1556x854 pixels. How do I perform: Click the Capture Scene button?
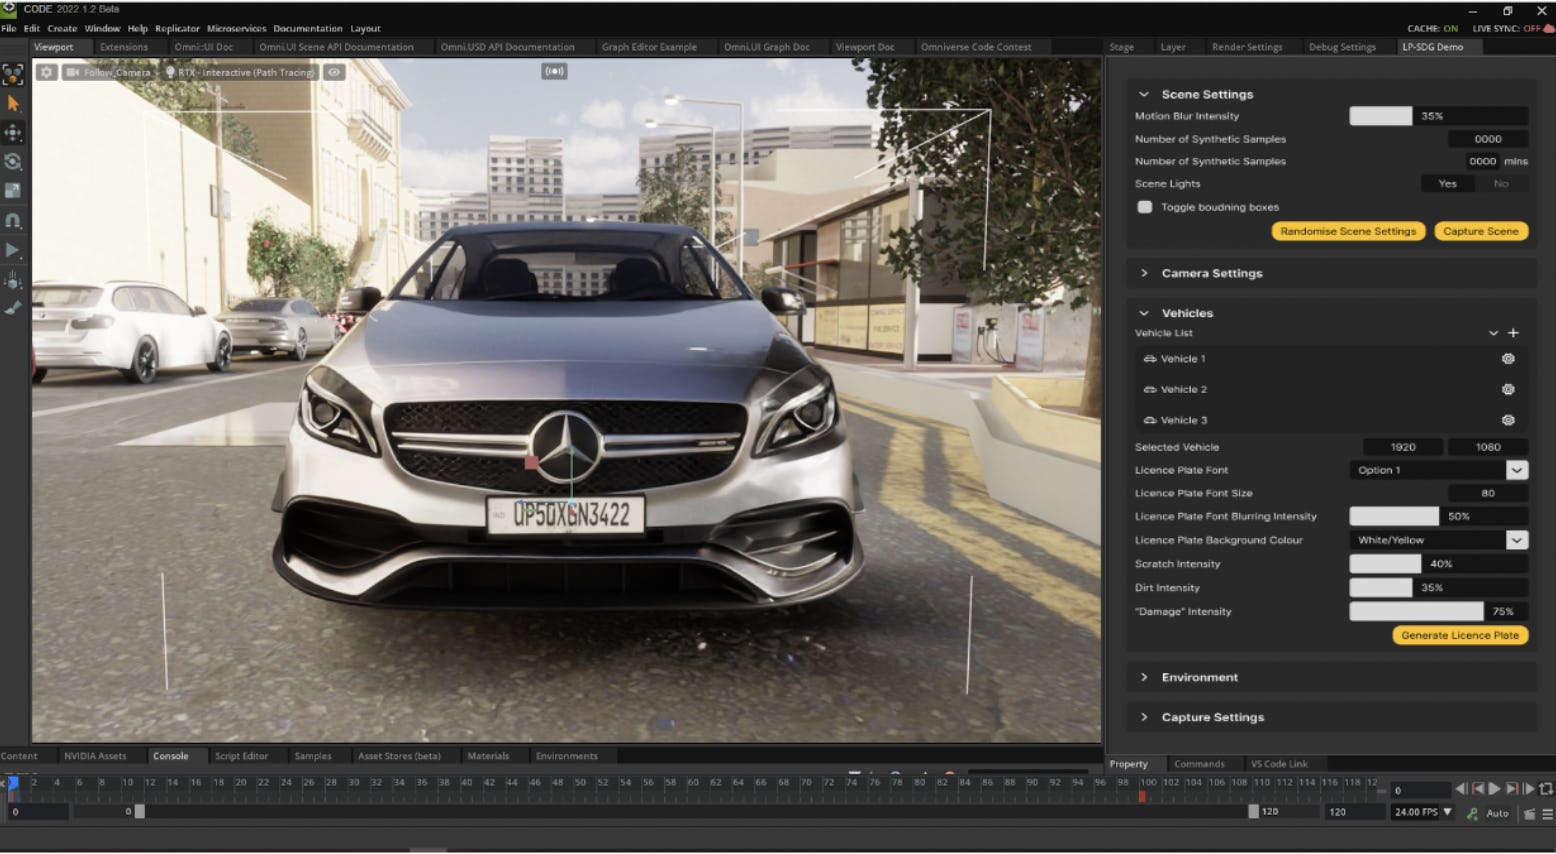(1480, 231)
